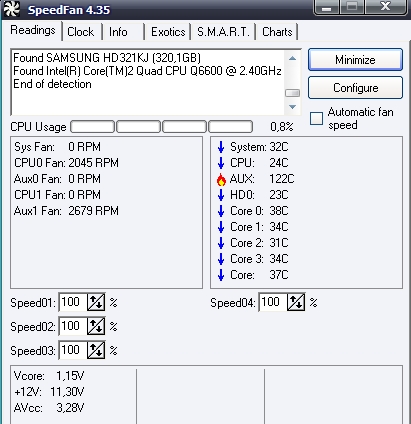Open the Charts tab
Screen dimensions: 411x424
tap(277, 32)
